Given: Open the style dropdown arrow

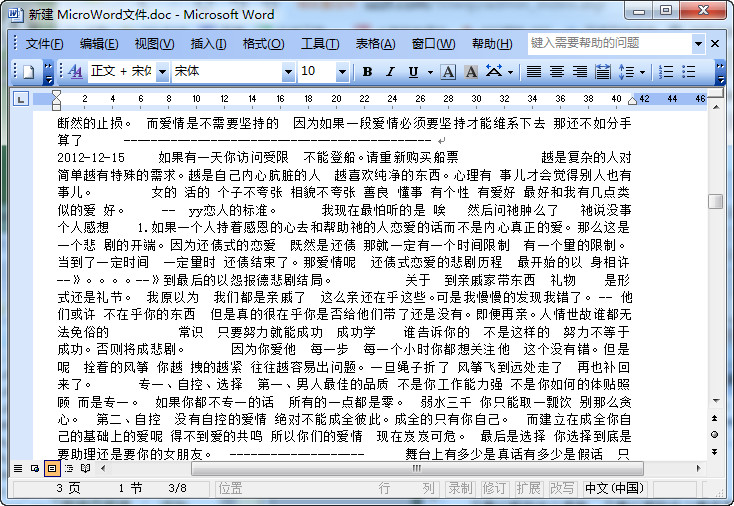Looking at the screenshot, I should [162, 72].
